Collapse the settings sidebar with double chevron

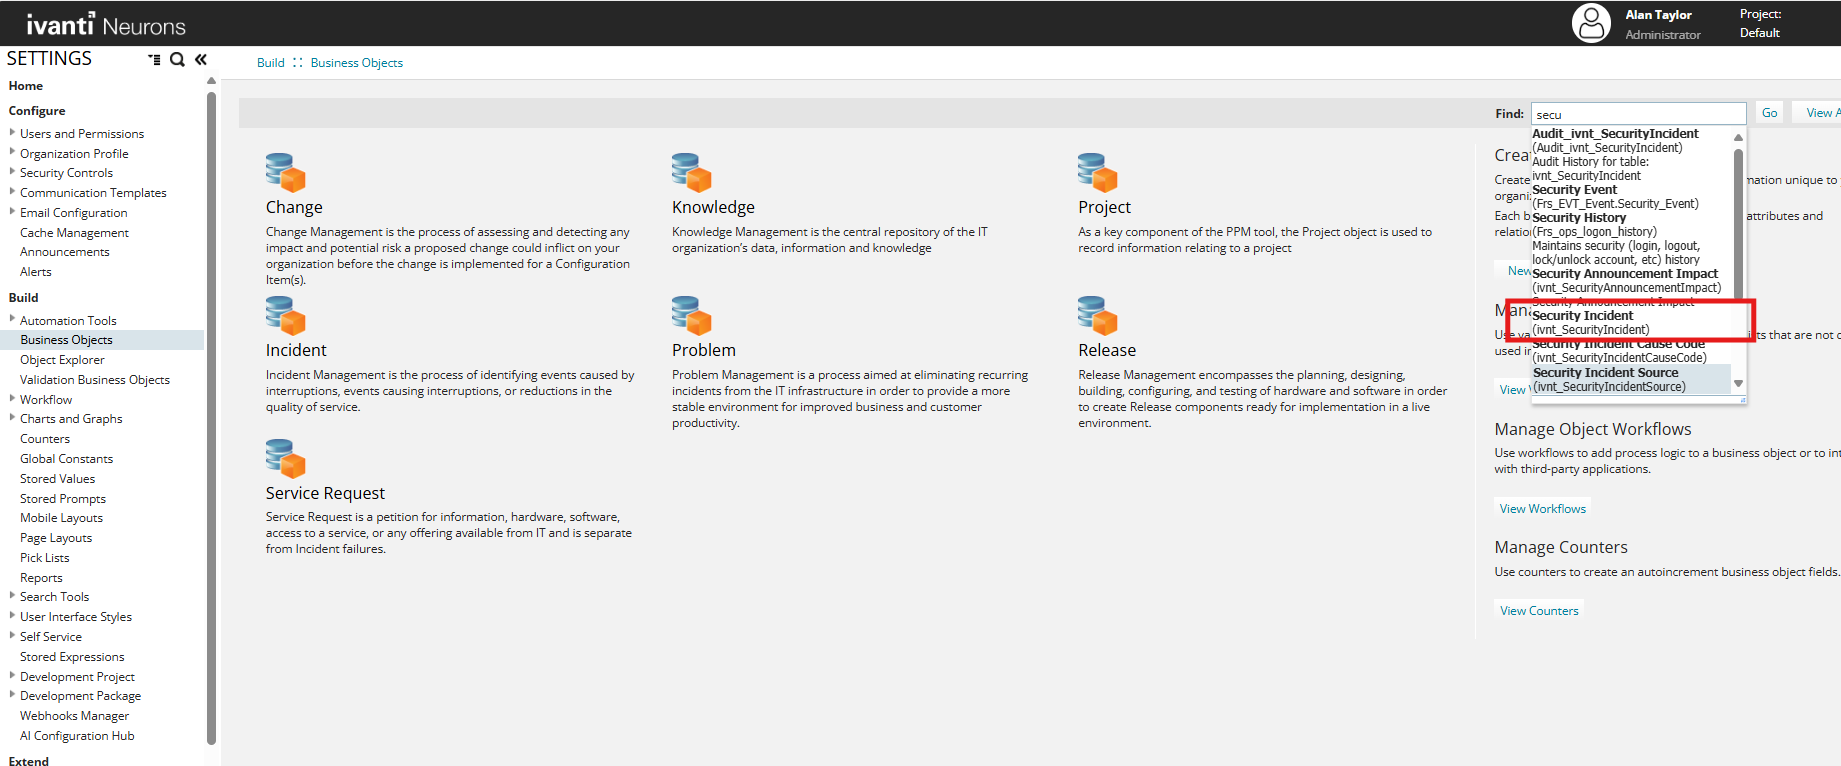[x=201, y=60]
